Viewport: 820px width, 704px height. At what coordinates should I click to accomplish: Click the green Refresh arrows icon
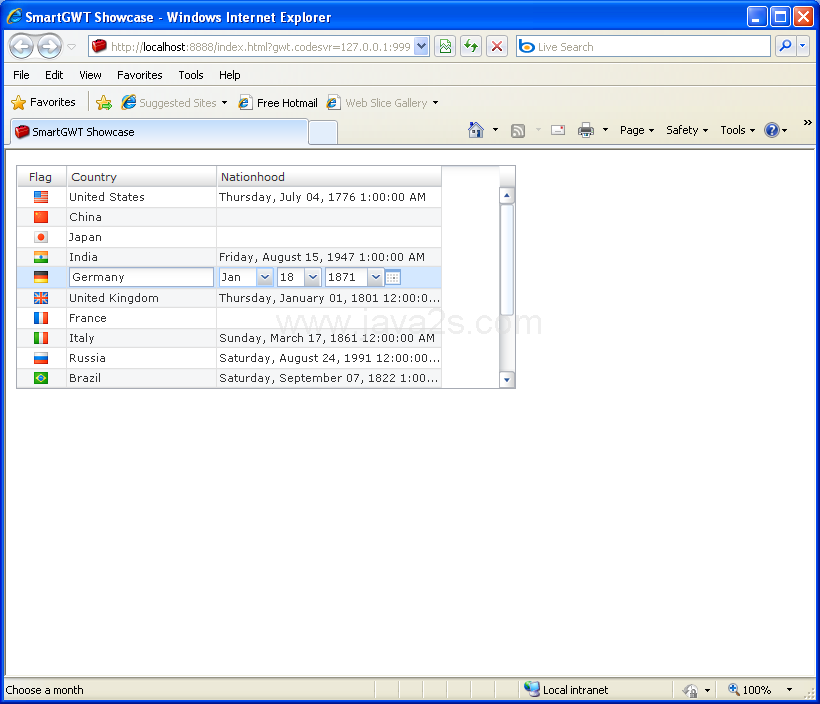(x=471, y=47)
